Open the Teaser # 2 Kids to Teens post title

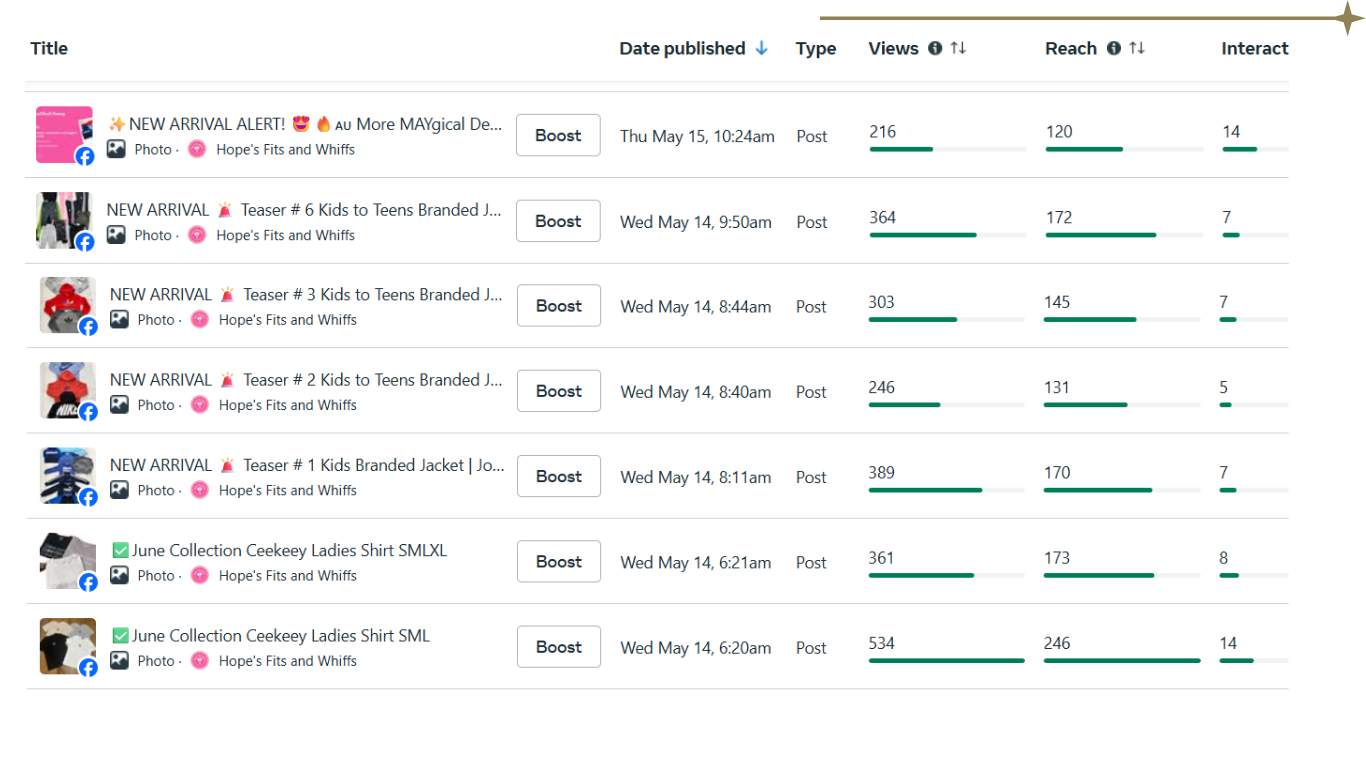305,380
